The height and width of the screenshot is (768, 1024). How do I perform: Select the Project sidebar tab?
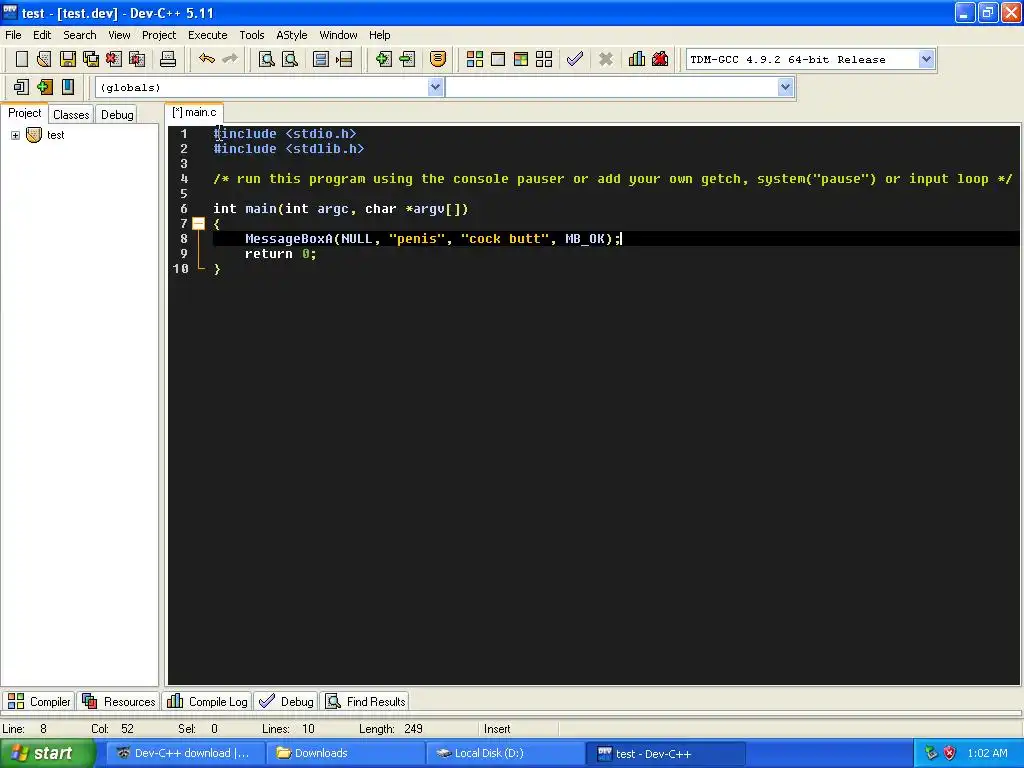point(24,113)
